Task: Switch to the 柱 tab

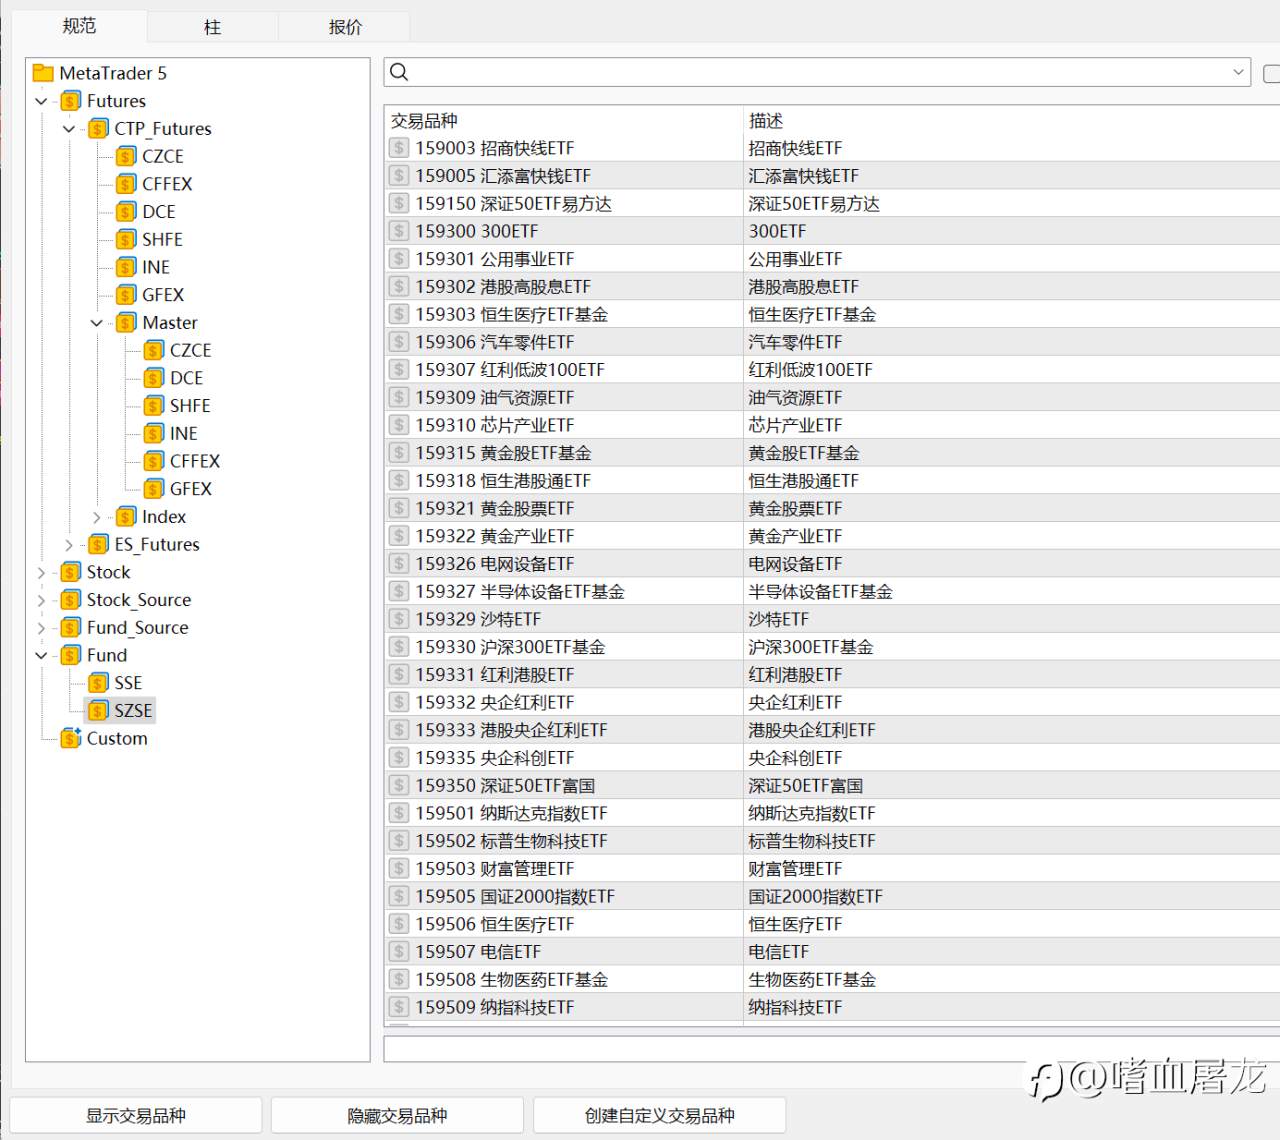Action: pos(212,27)
